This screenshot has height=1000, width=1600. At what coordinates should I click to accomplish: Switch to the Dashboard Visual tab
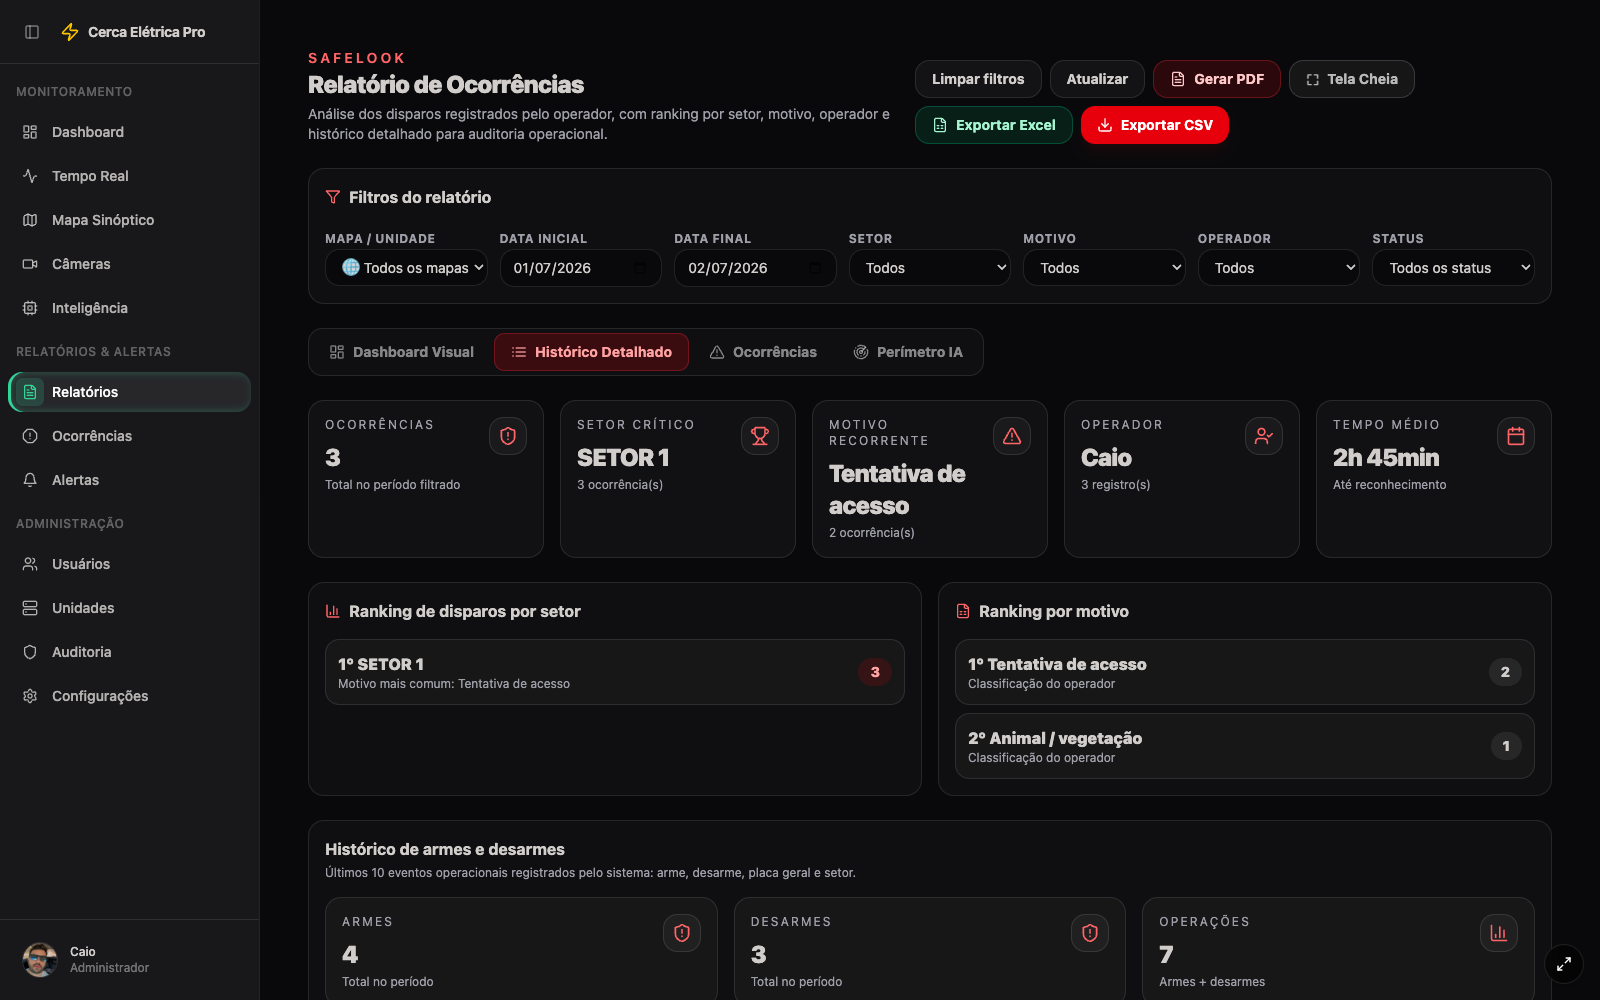point(402,352)
